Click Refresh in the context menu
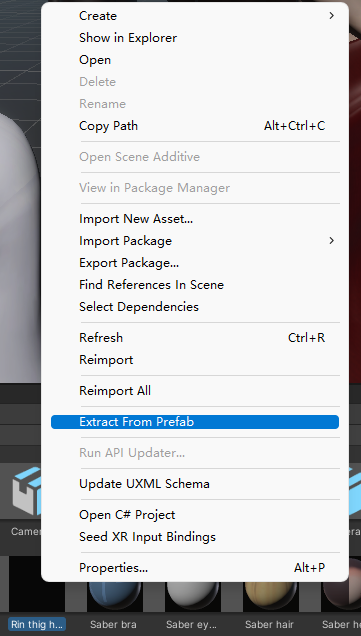 [x=101, y=337]
